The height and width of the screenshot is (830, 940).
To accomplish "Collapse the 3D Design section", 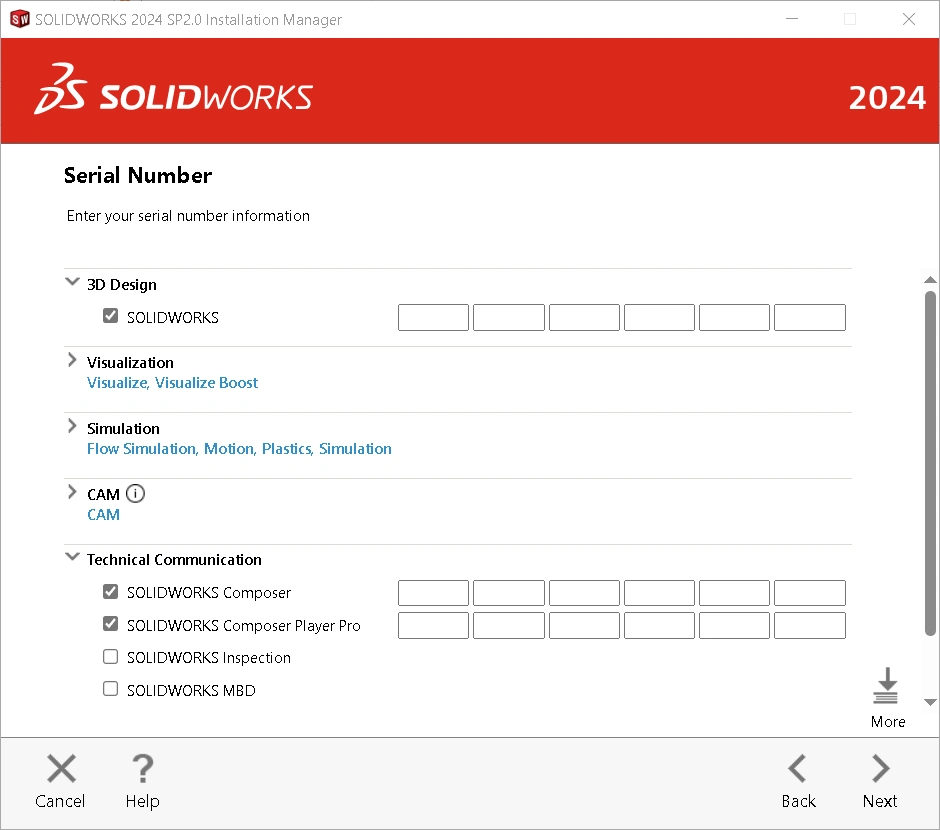I will [x=72, y=282].
